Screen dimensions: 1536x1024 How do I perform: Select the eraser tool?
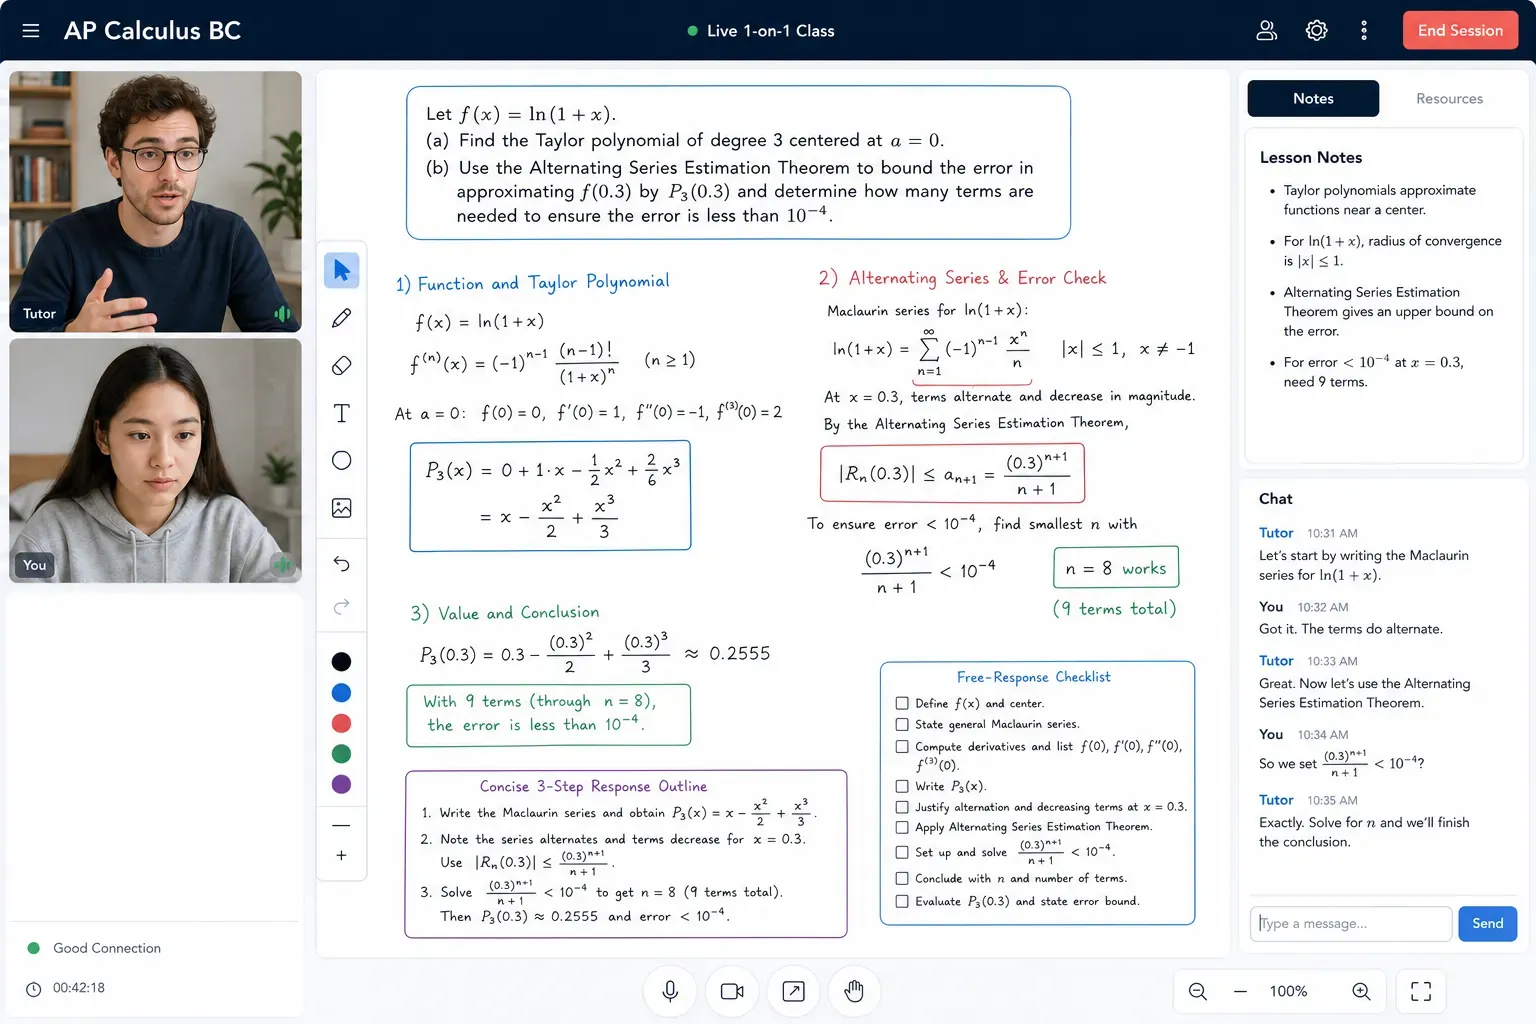[x=342, y=366]
